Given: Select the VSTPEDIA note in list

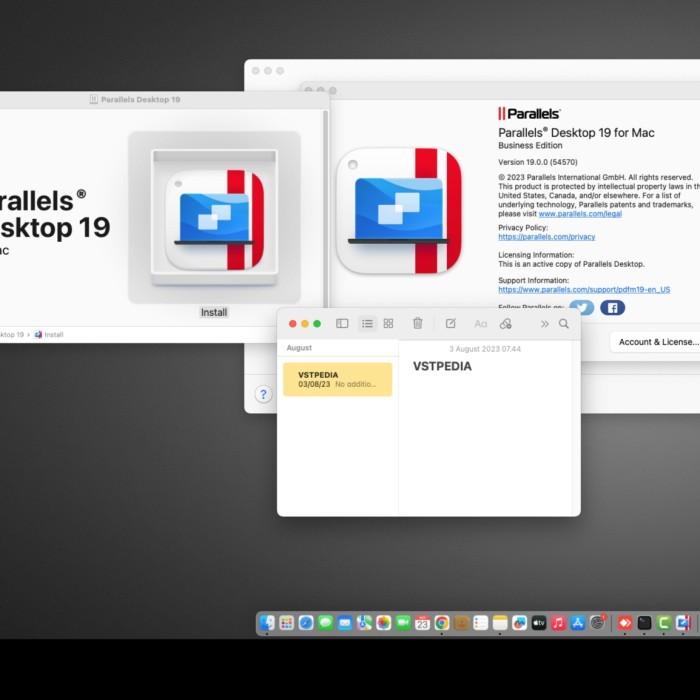Looking at the screenshot, I should (x=337, y=379).
